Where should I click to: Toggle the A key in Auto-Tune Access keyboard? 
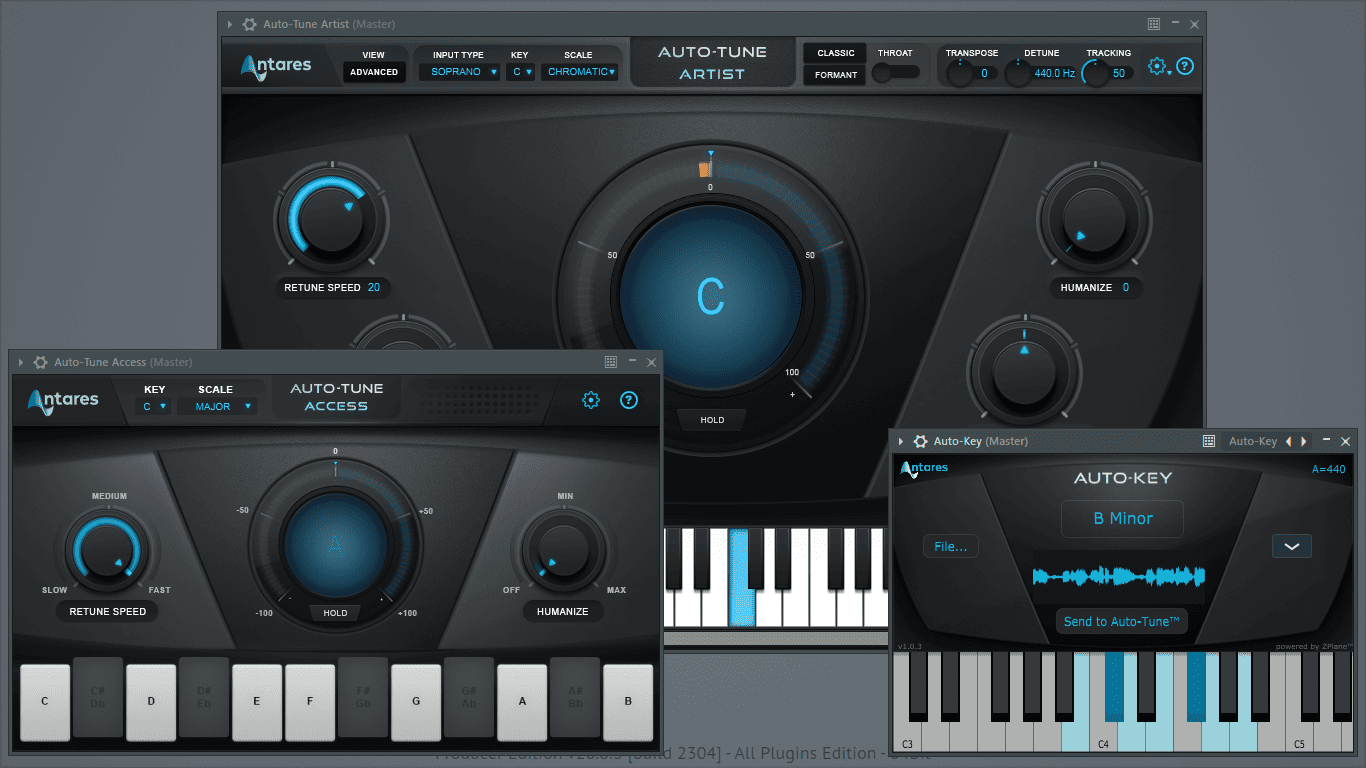(522, 702)
